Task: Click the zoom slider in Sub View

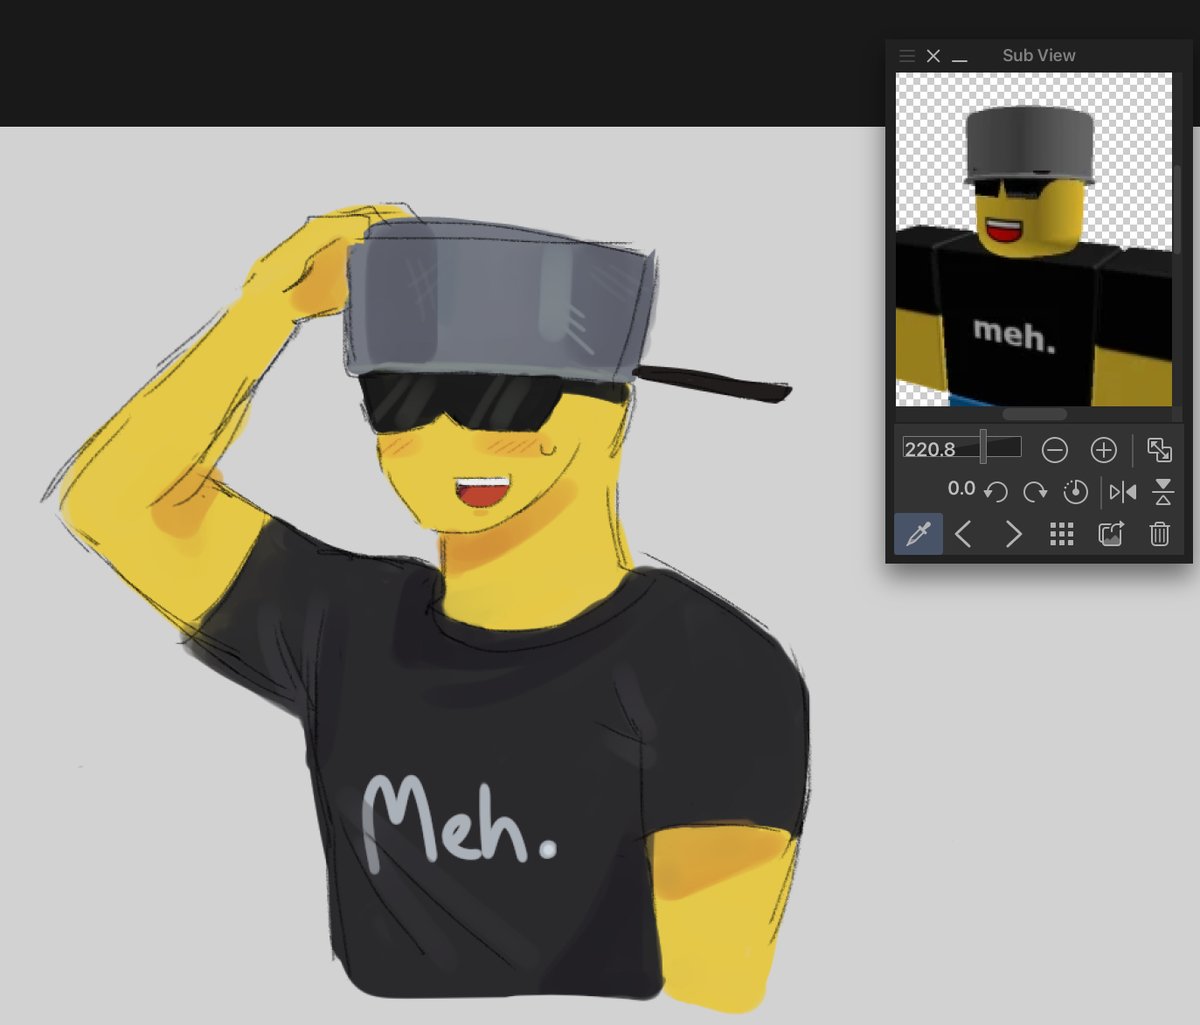Action: [984, 447]
